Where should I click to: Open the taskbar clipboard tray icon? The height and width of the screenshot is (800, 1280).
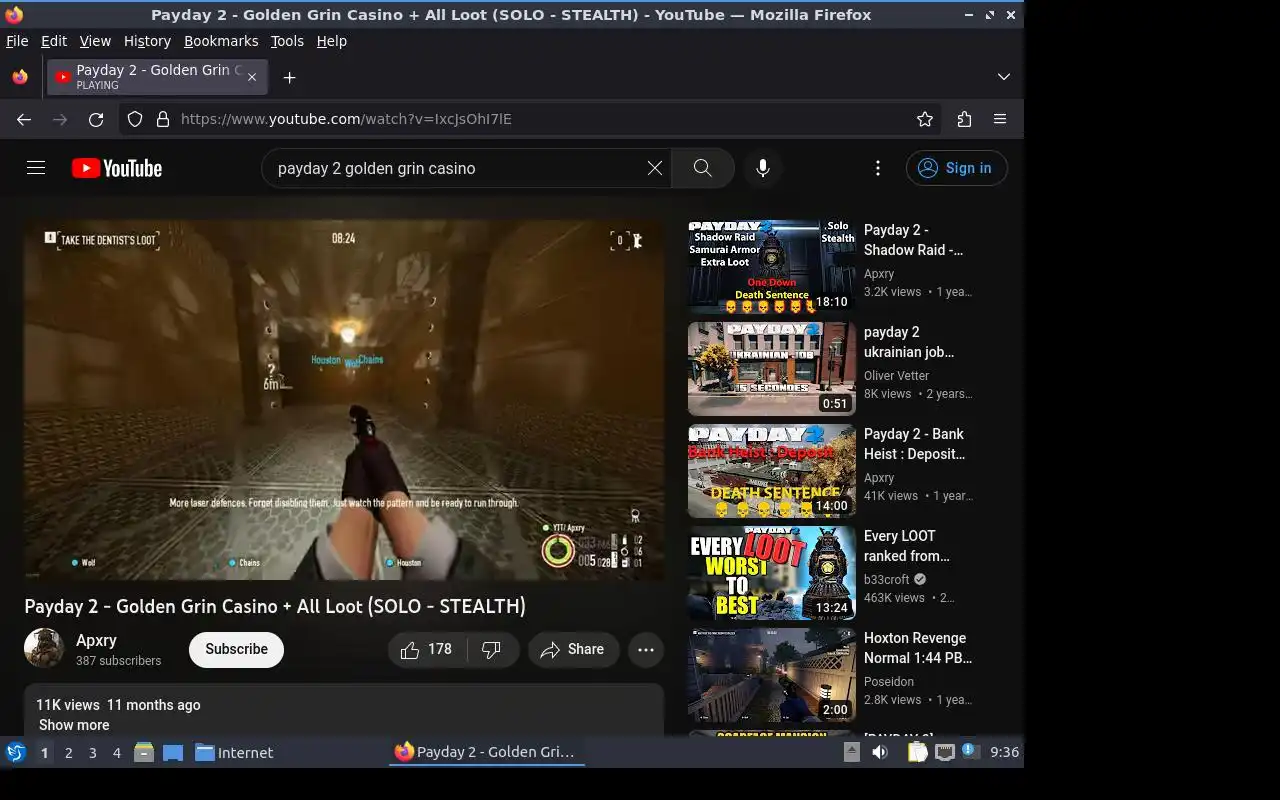(917, 752)
